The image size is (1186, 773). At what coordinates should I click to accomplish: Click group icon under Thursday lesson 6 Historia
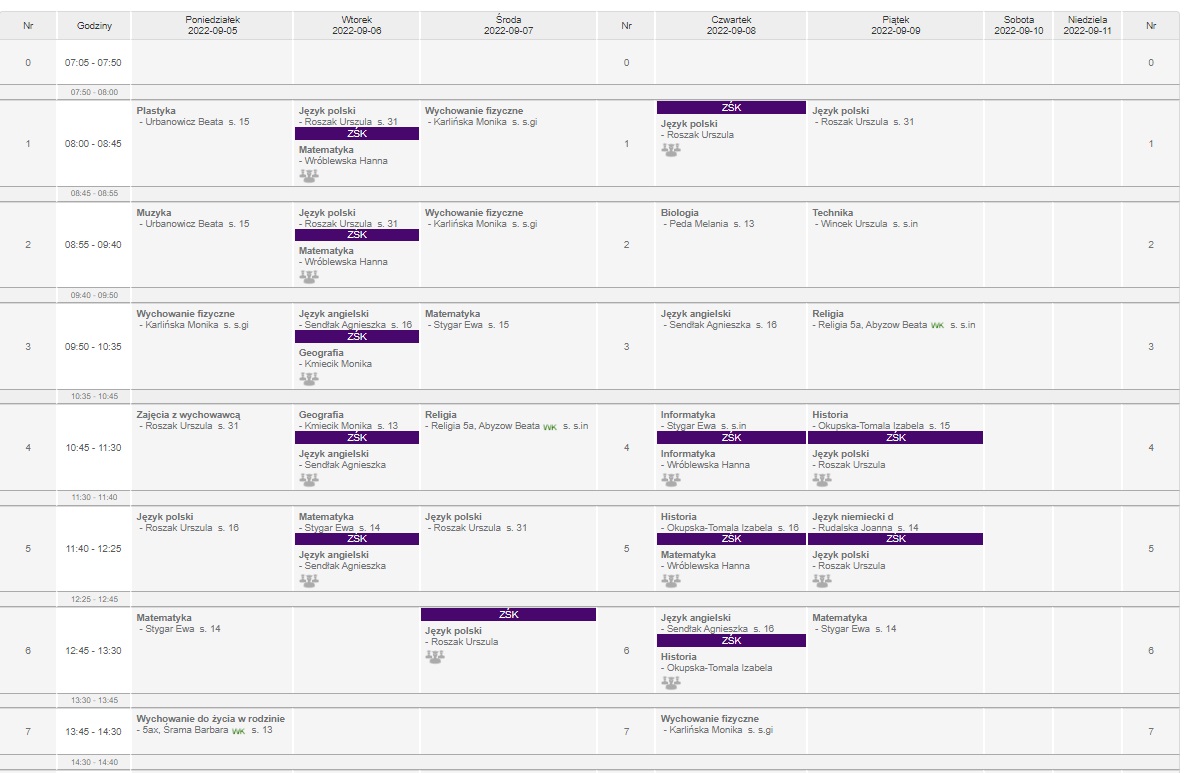pyautogui.click(x=671, y=683)
